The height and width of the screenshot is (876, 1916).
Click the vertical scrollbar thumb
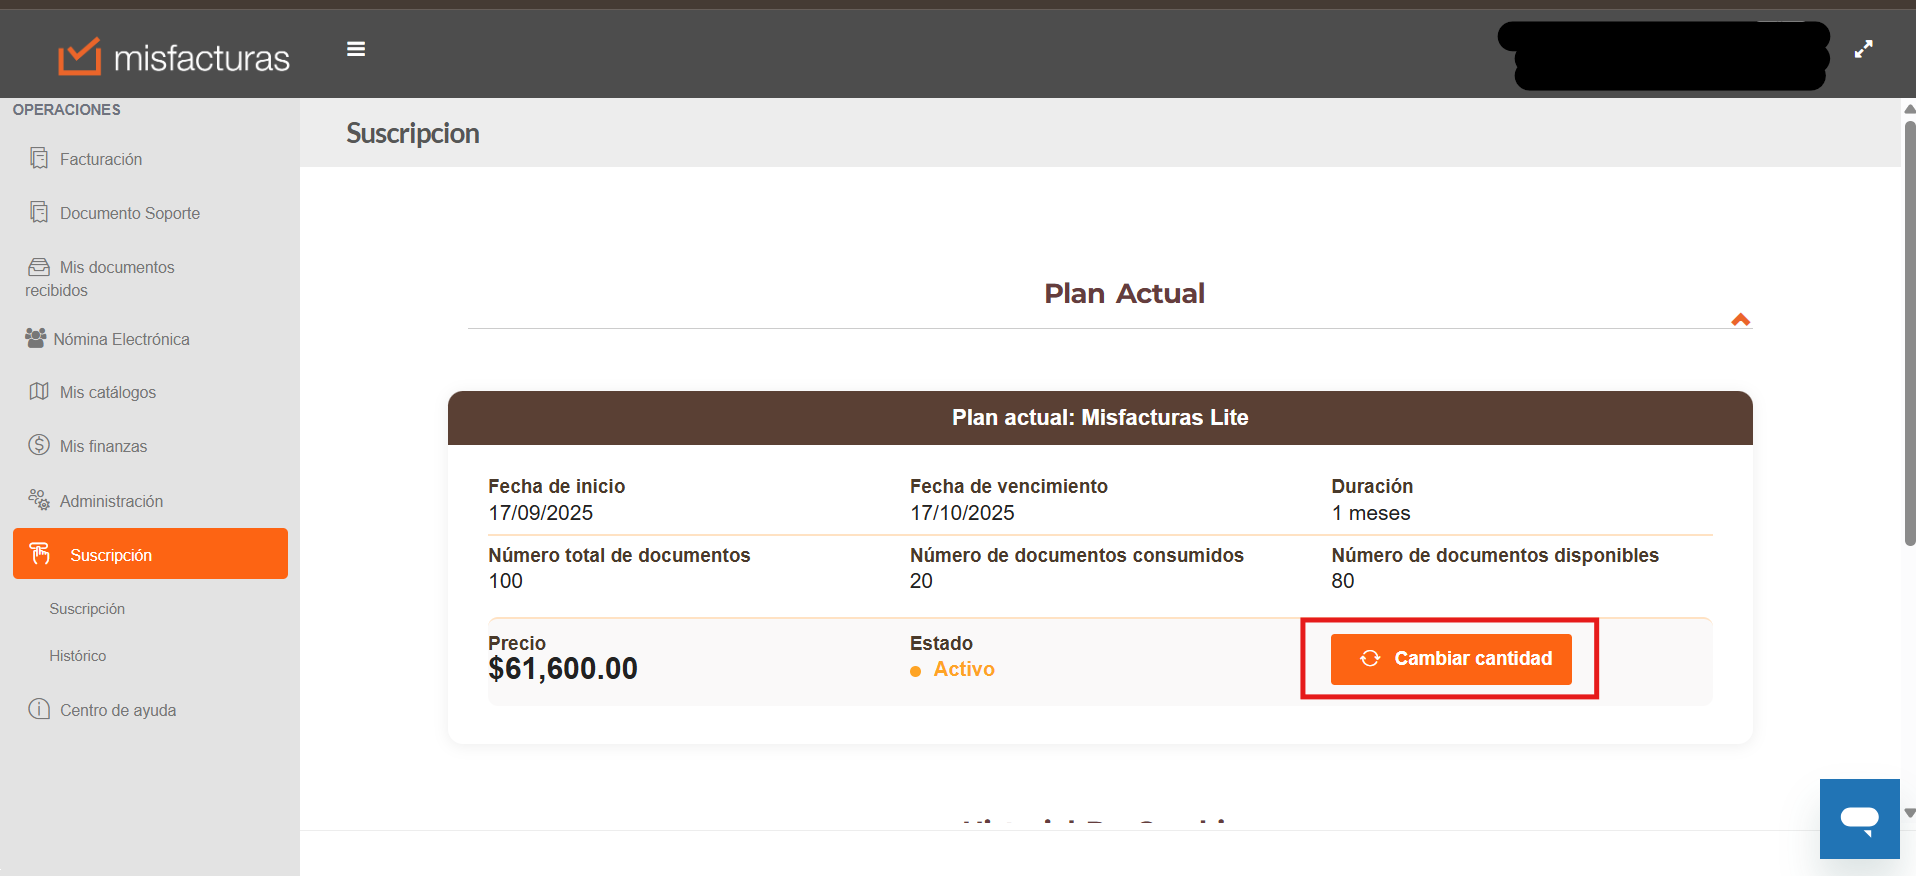pos(1909,330)
